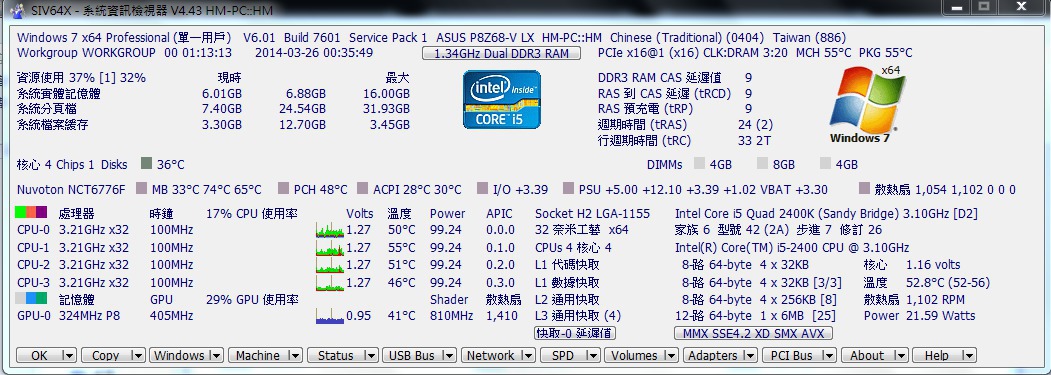Viewport: 1051px width, 375px height.
Task: Click the ASUS P8Z68-V LX motherboard text
Action: click(485, 38)
